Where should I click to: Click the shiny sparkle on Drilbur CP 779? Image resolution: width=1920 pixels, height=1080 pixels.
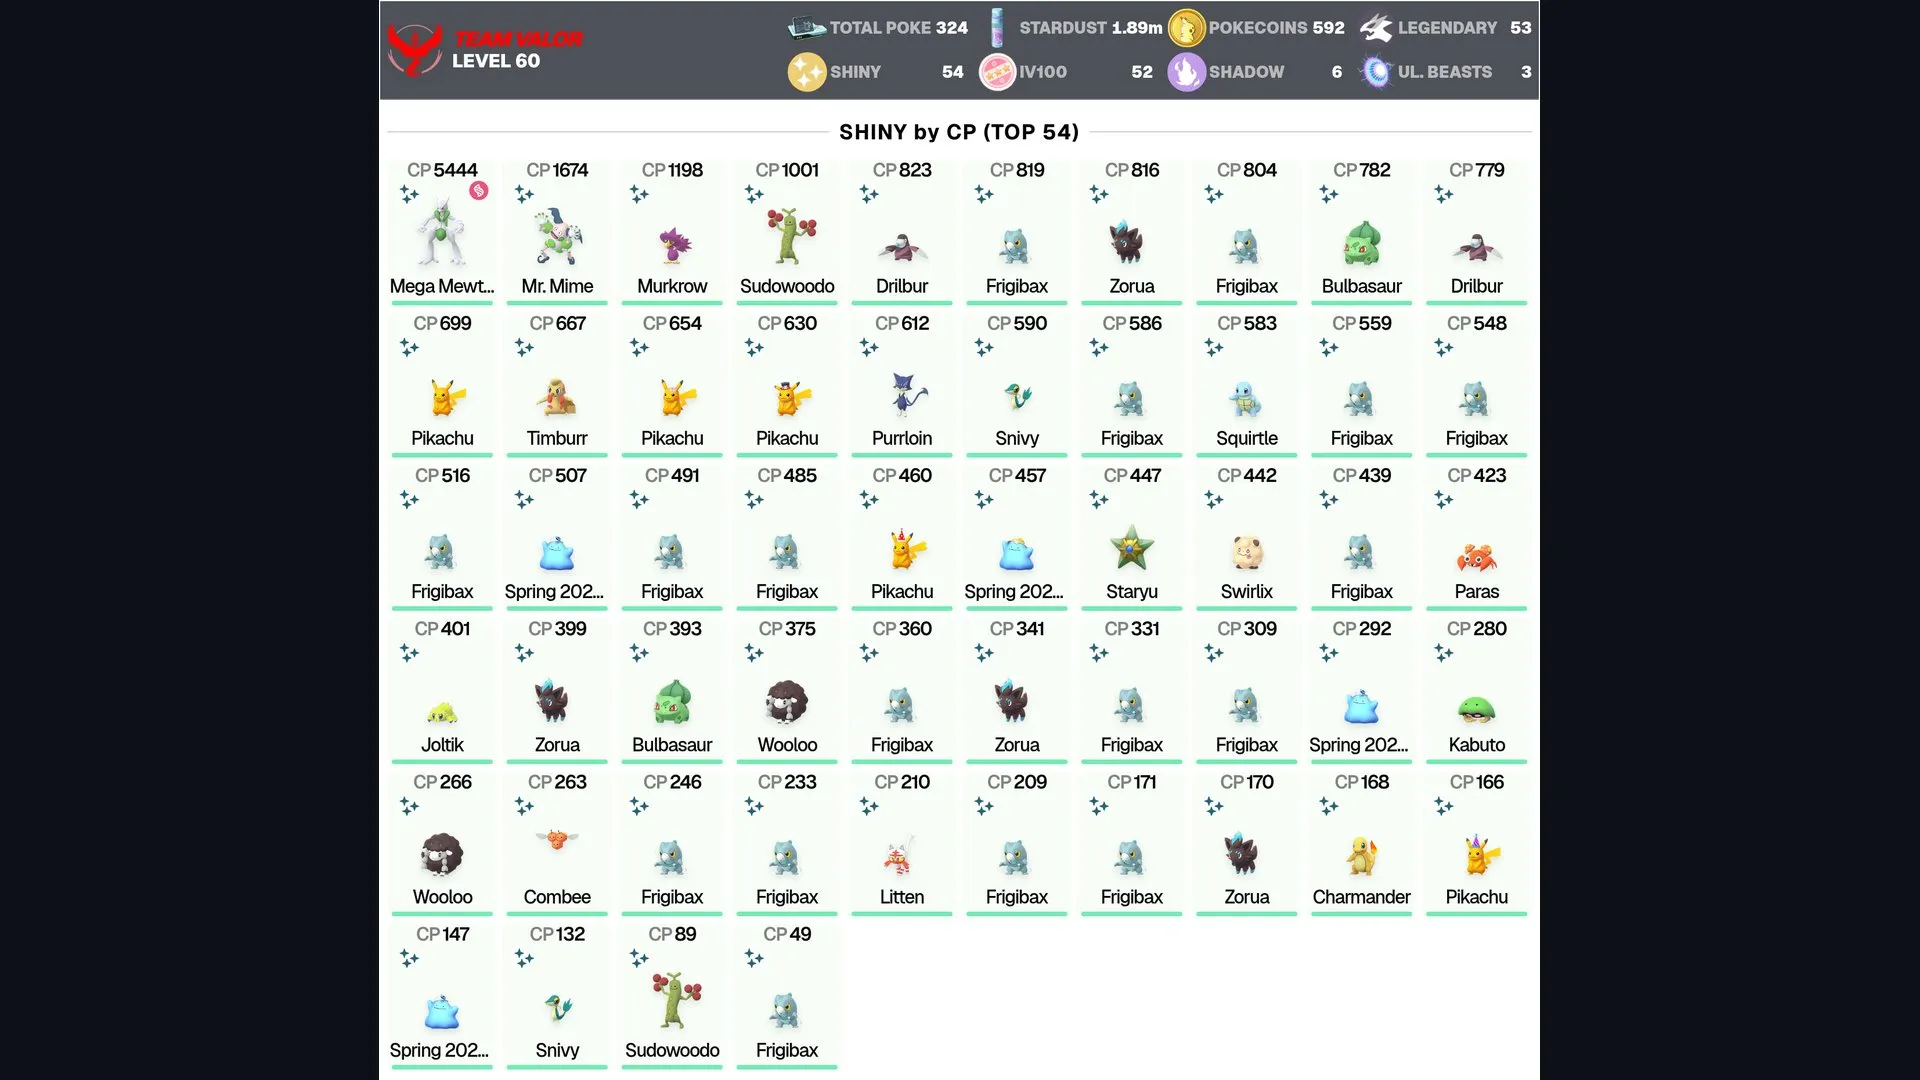coord(1443,194)
